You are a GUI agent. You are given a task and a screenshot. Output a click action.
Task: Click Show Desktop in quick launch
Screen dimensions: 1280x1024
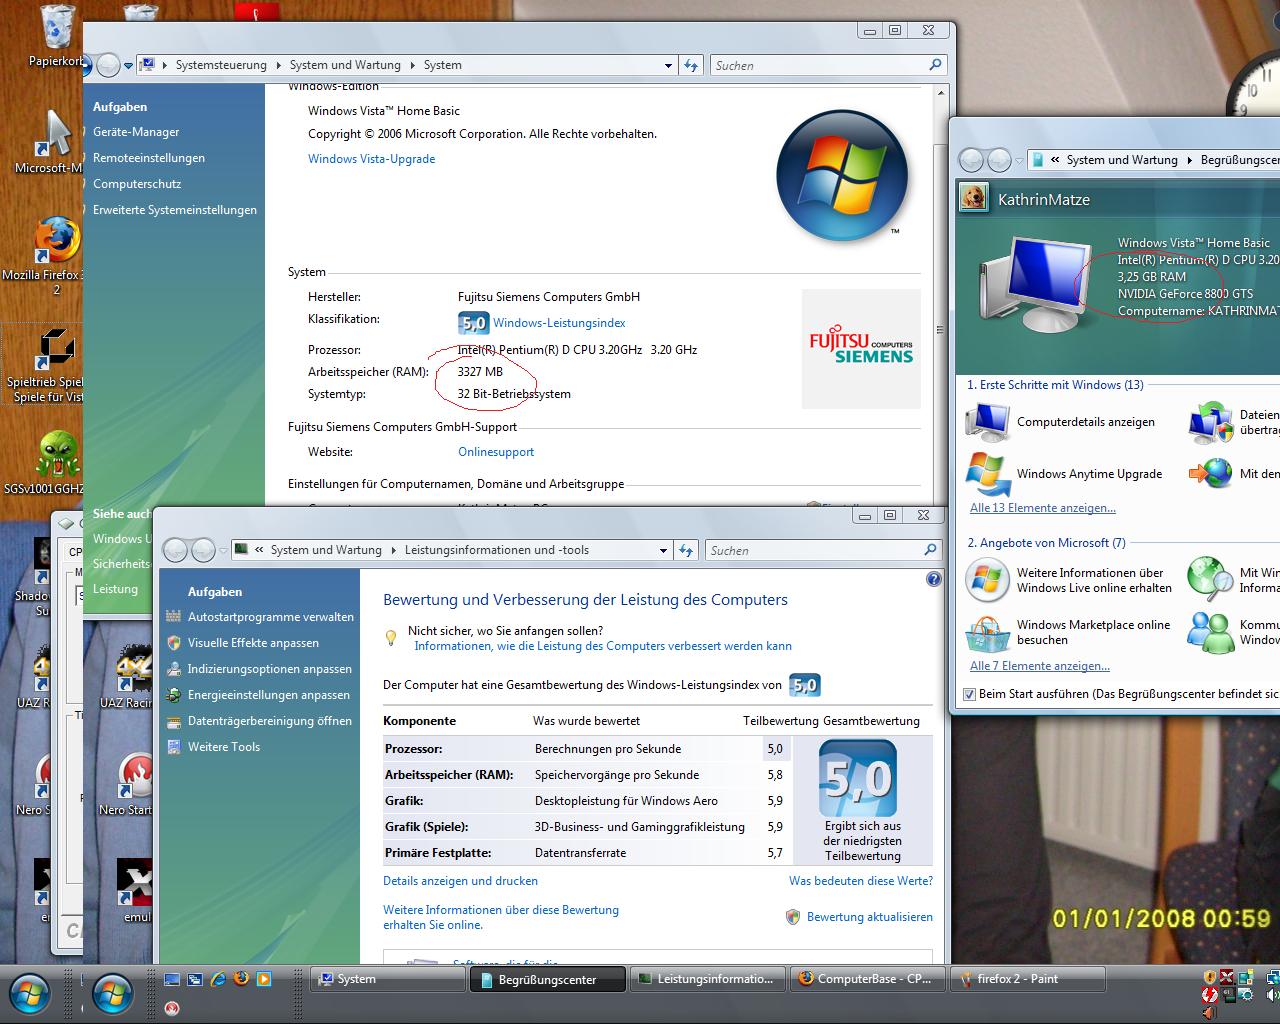172,979
